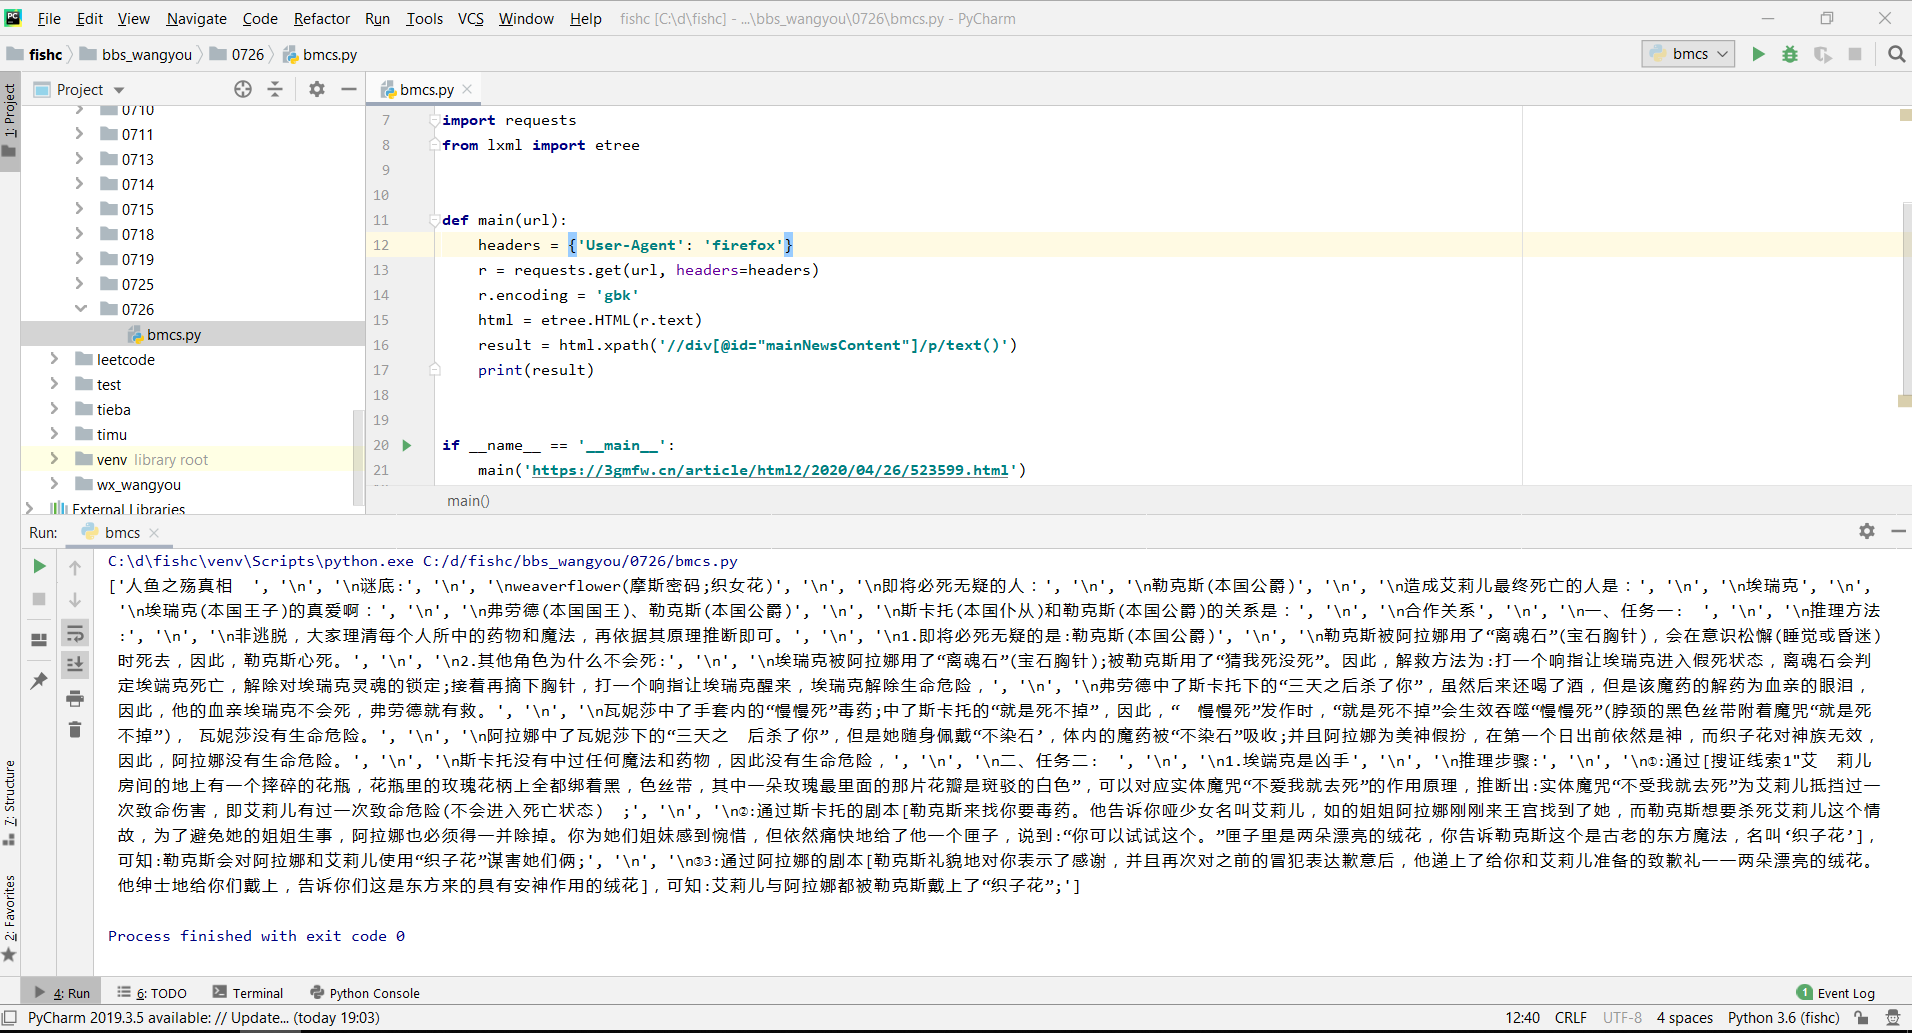Pin the Run tab
The width and height of the screenshot is (1912, 1033).
pyautogui.click(x=39, y=681)
